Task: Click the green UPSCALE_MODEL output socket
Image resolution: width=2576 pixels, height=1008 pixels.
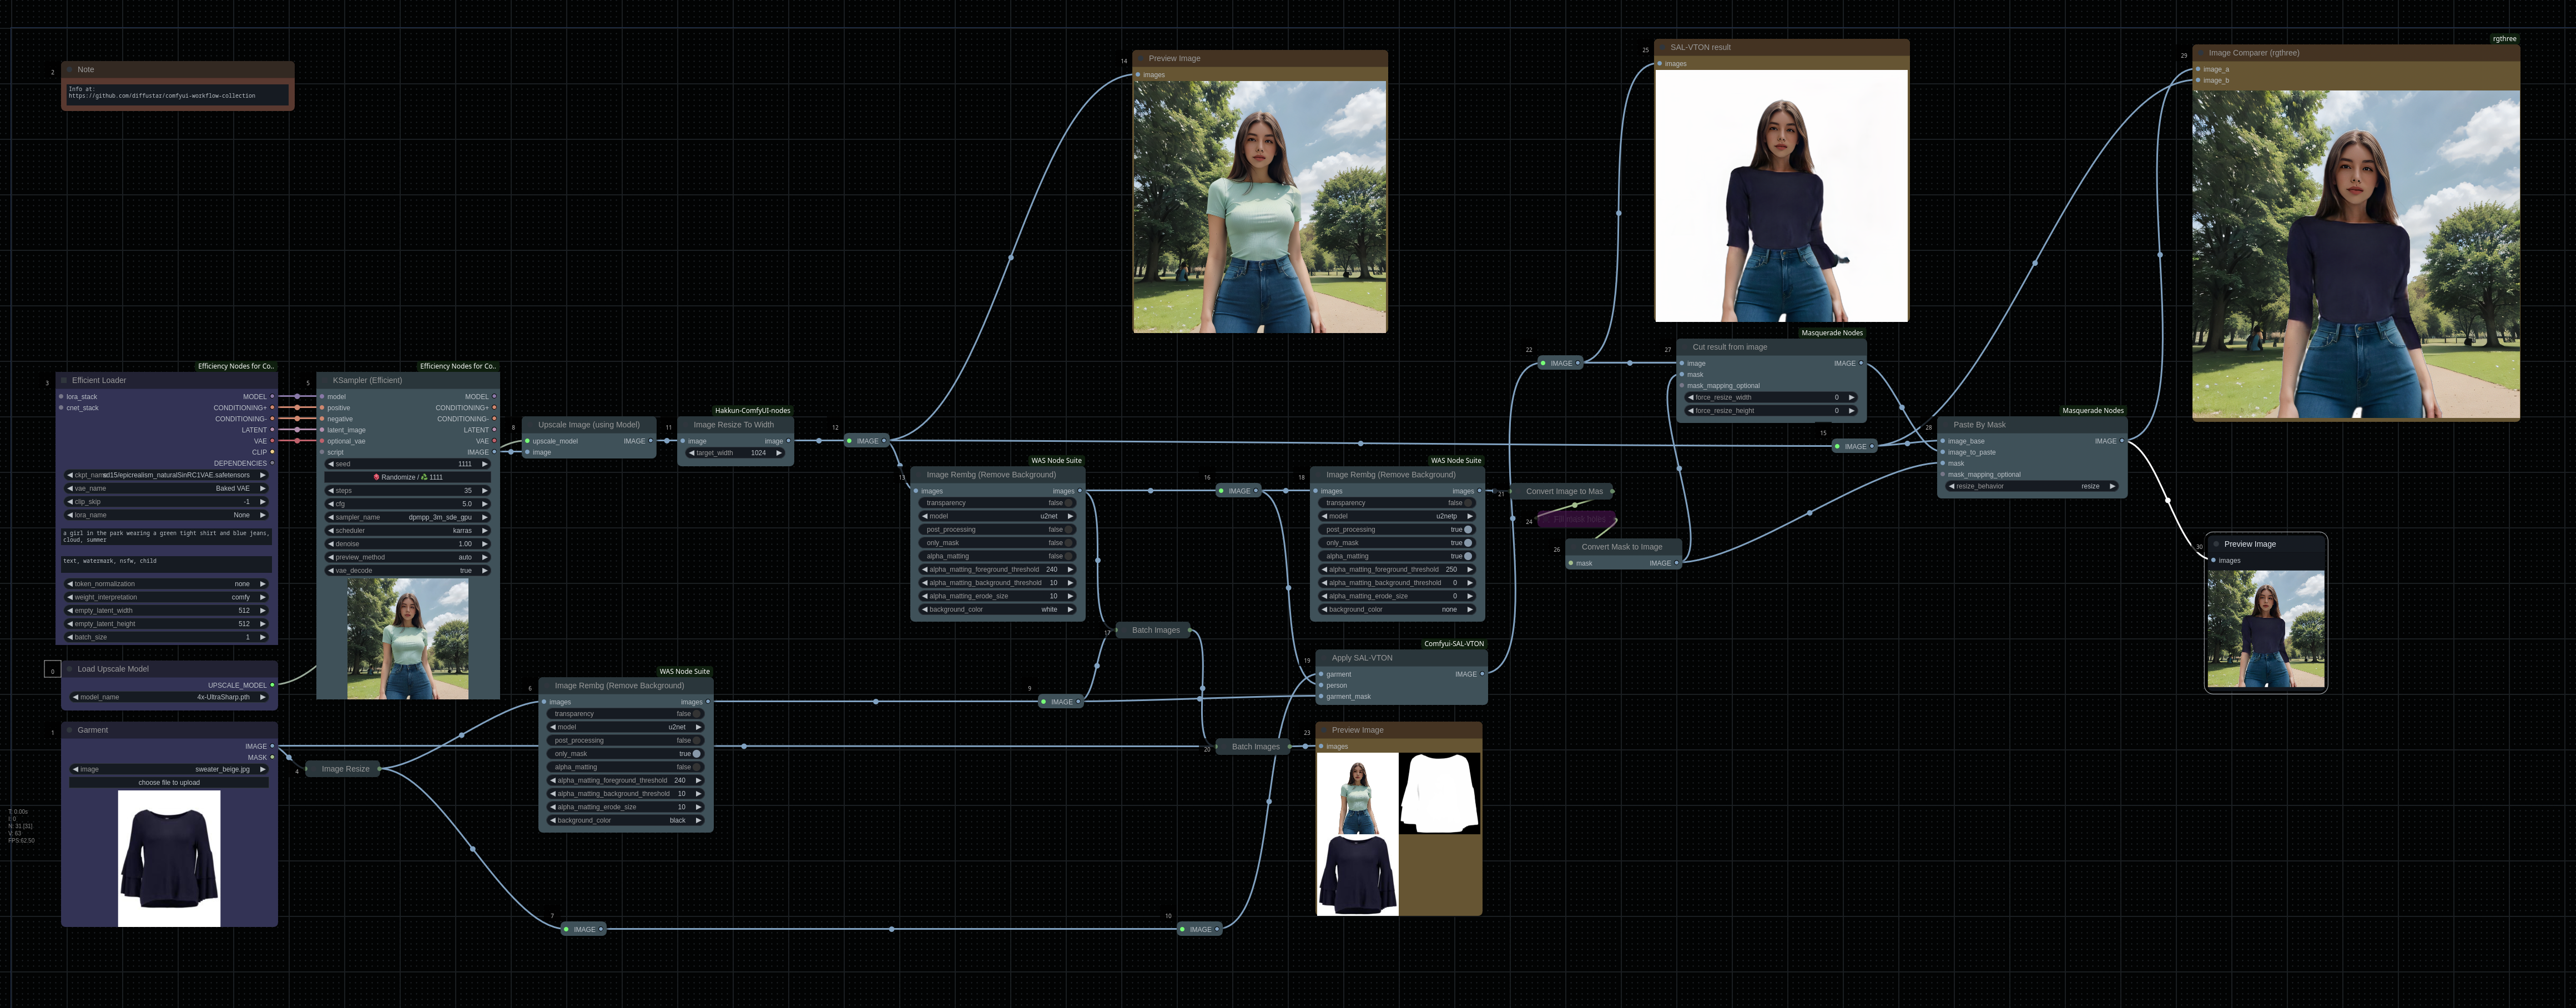Action: (x=272, y=685)
